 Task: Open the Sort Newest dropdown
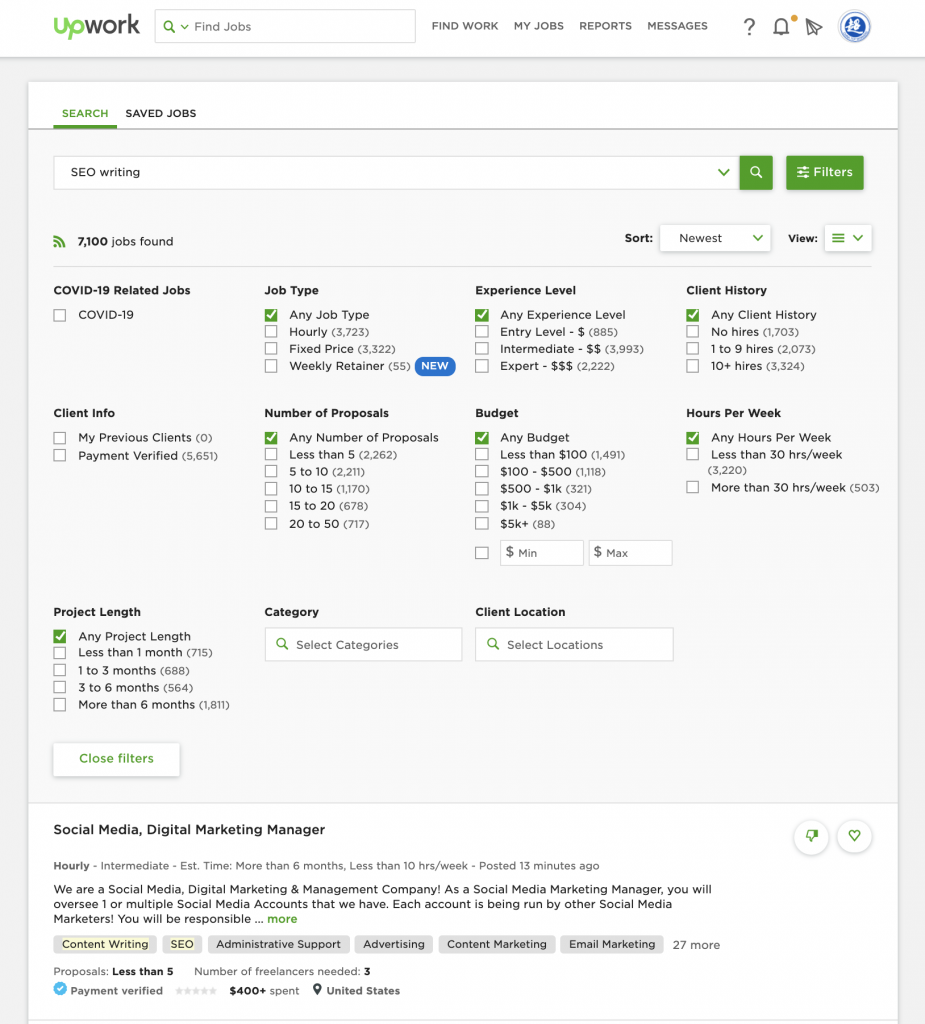pos(715,238)
